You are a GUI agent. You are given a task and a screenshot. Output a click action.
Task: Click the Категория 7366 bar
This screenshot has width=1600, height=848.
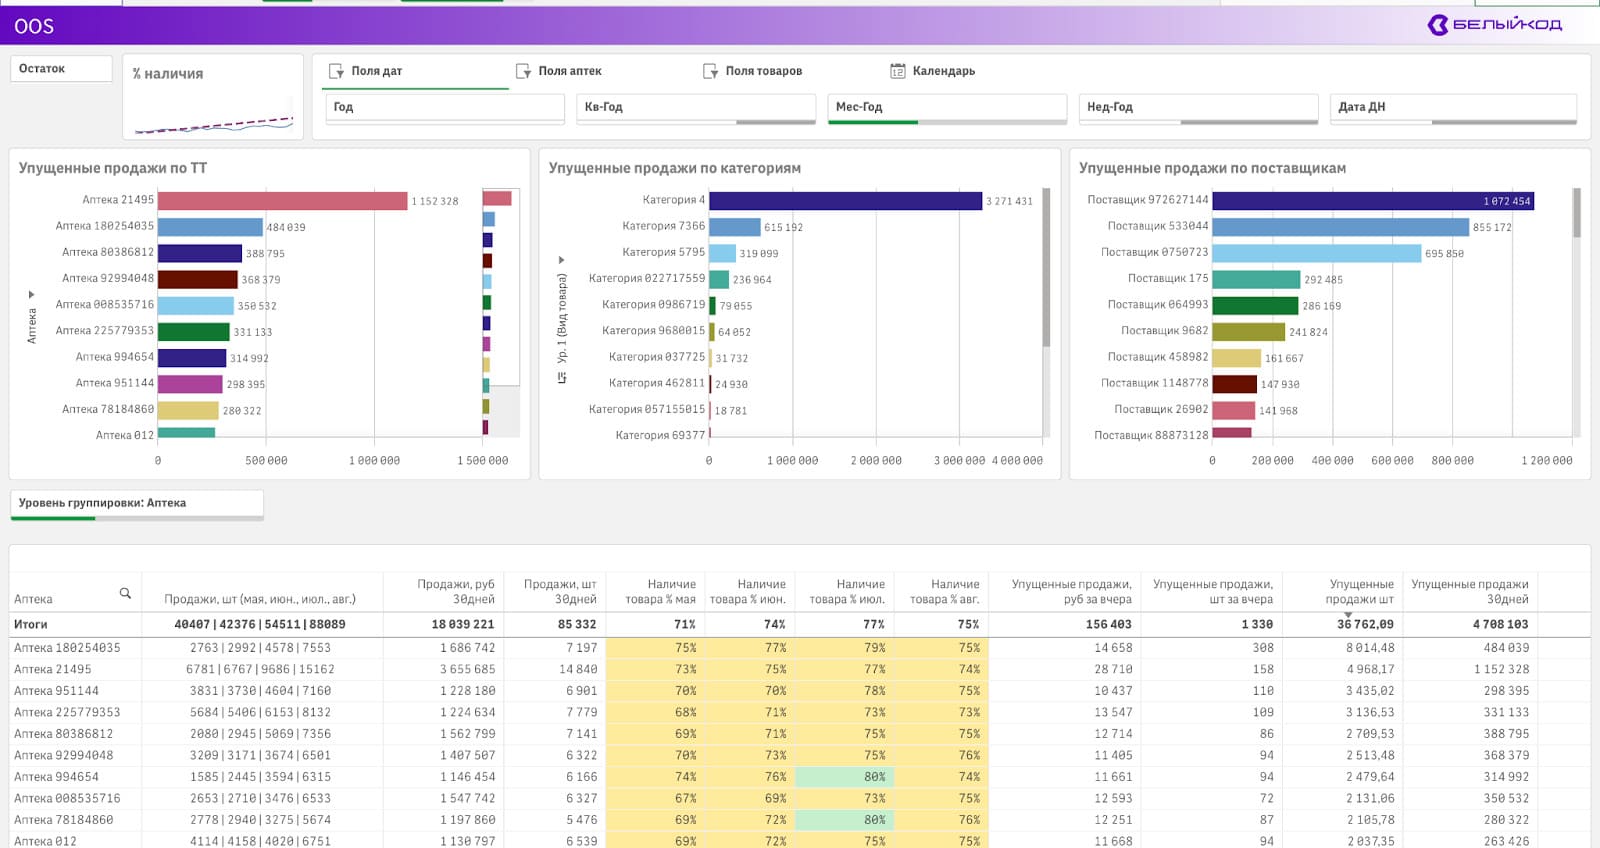(735, 227)
